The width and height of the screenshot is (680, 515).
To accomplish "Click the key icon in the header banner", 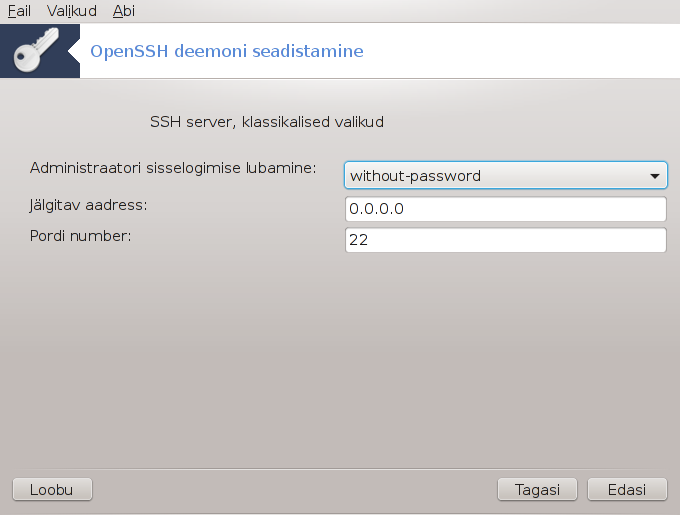I will 36,50.
